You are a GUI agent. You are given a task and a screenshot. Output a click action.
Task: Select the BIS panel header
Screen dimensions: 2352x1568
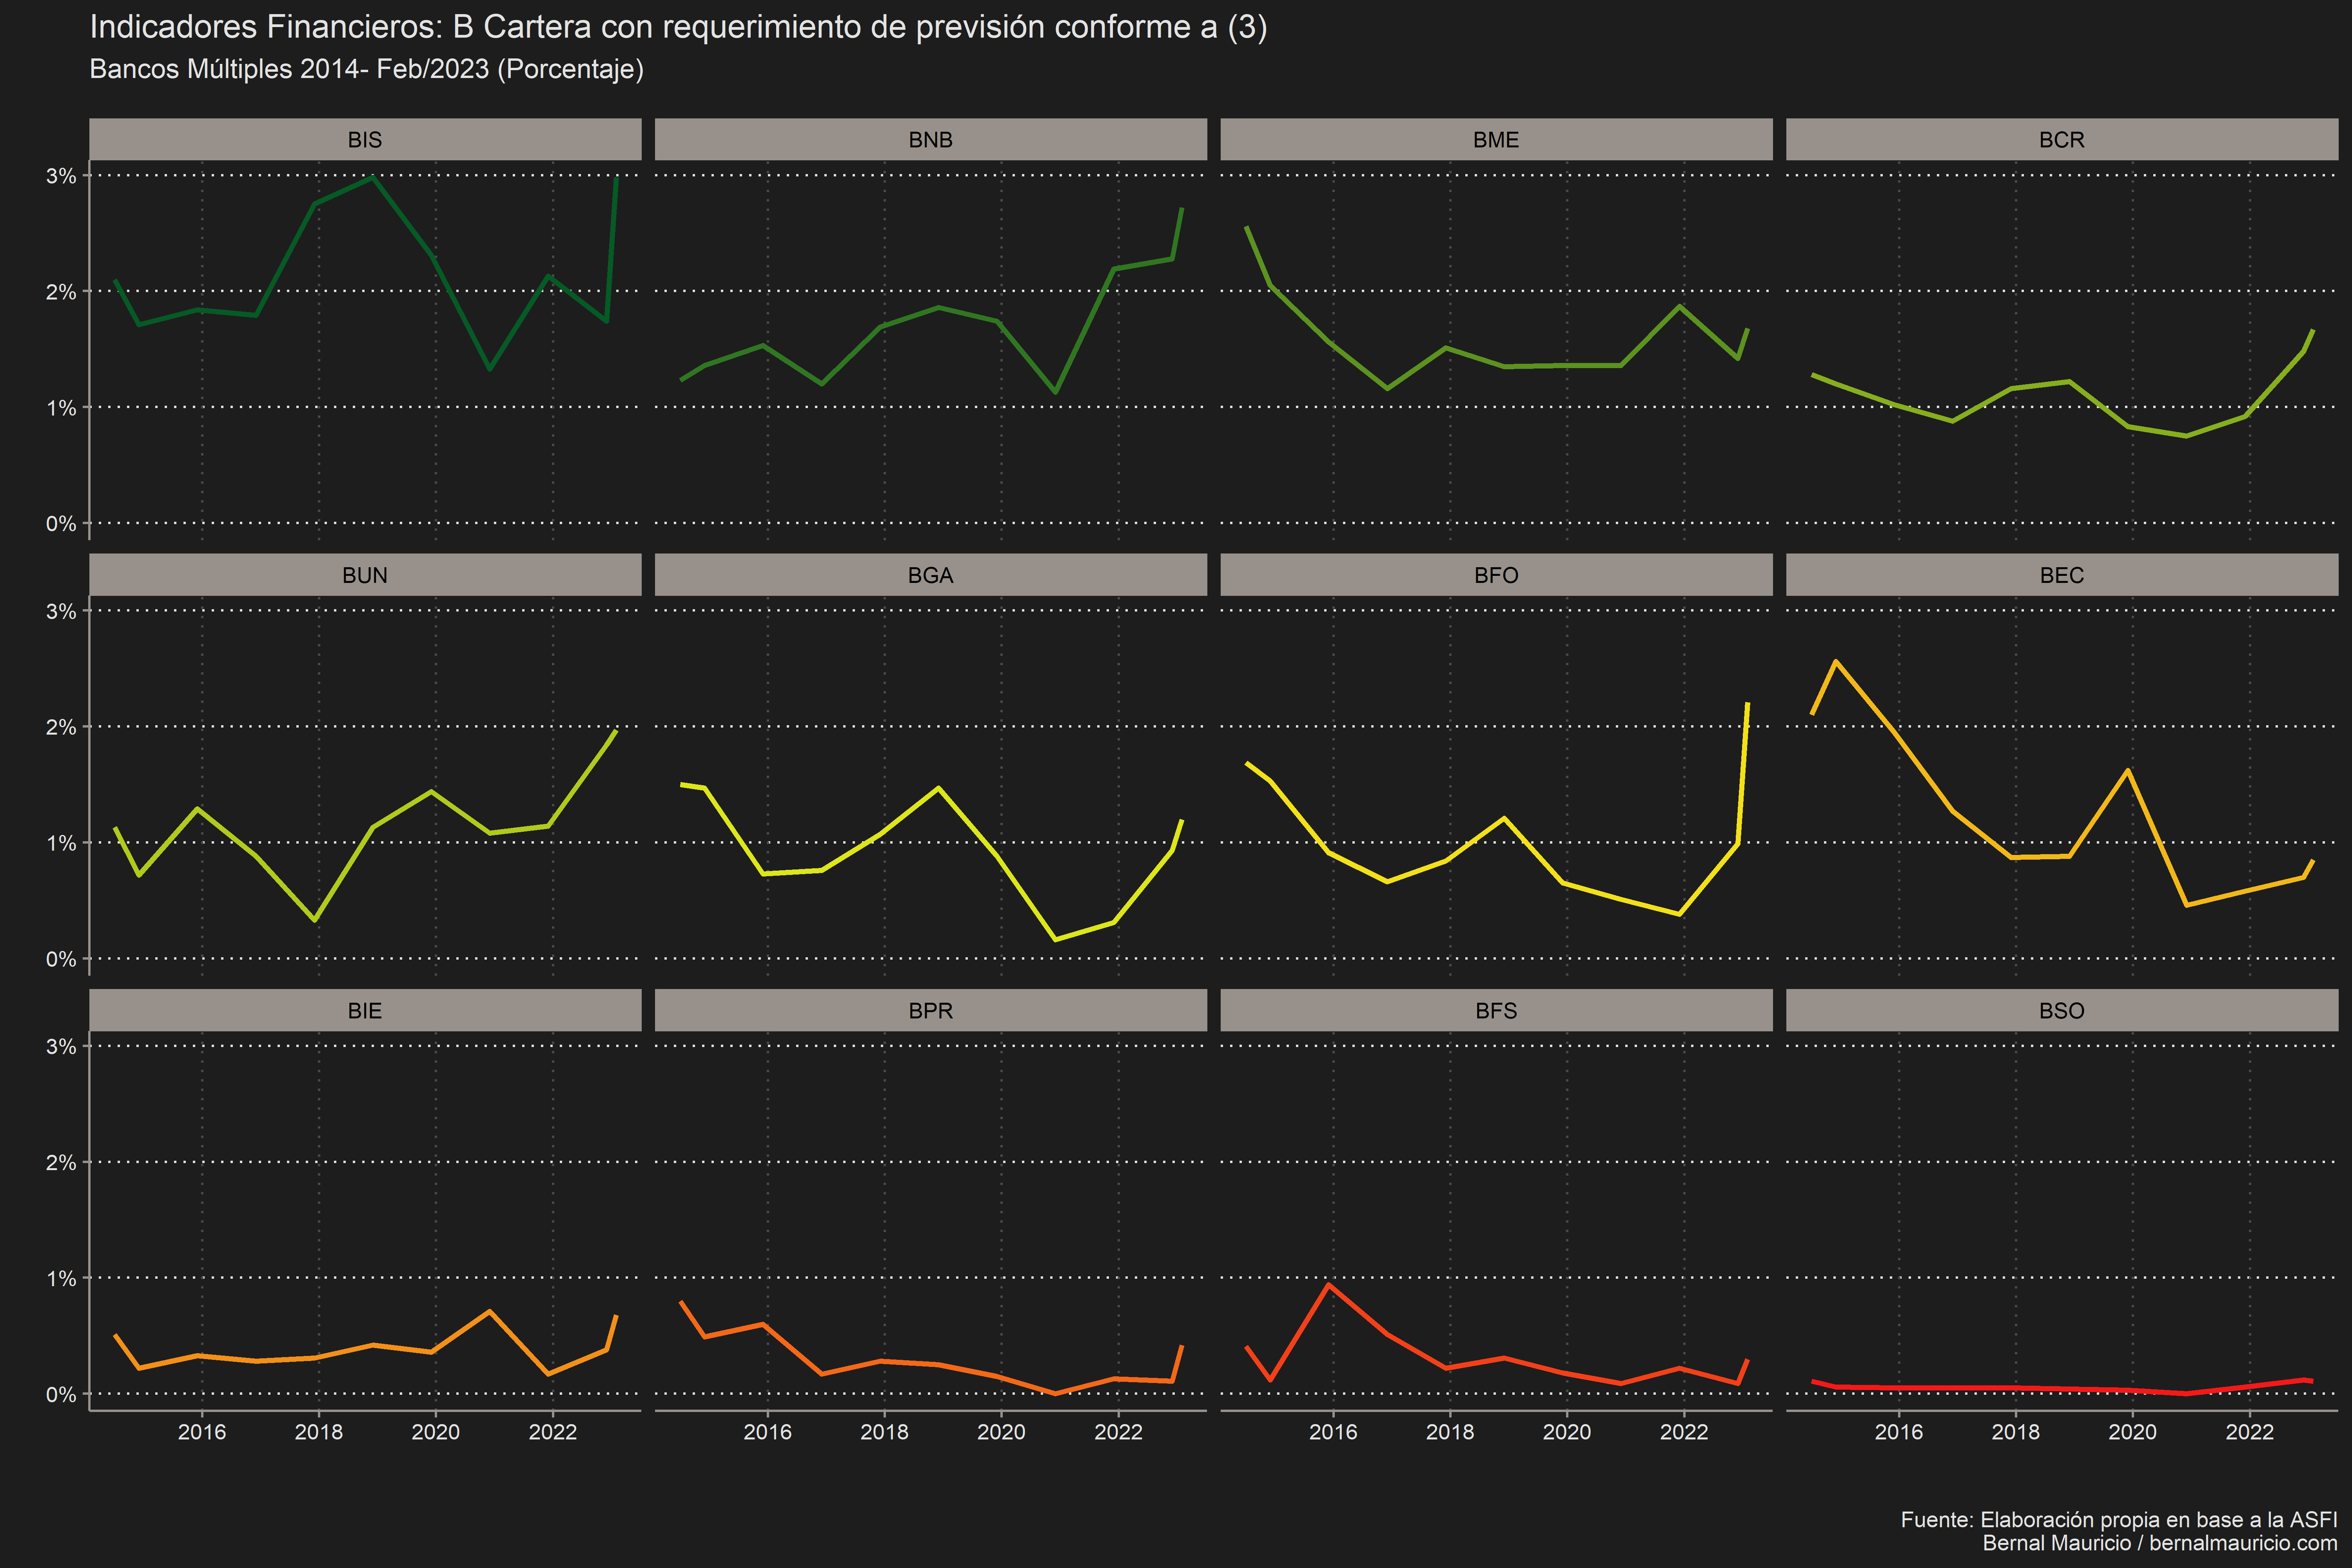point(365,140)
